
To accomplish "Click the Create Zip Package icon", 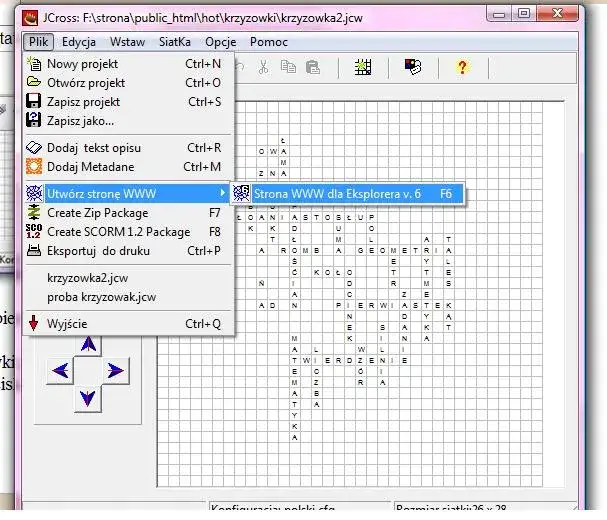I will tap(34, 212).
